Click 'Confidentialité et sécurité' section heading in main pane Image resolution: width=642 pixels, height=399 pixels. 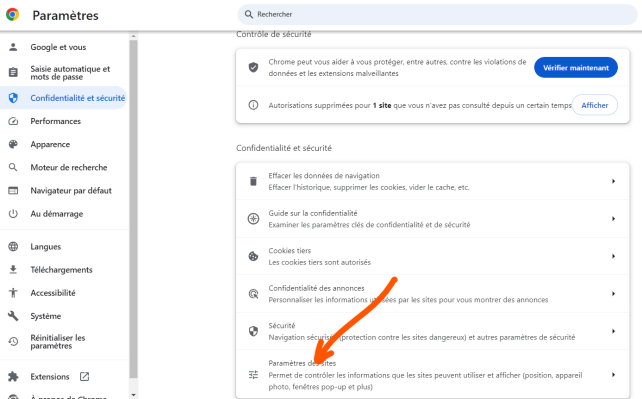click(284, 148)
